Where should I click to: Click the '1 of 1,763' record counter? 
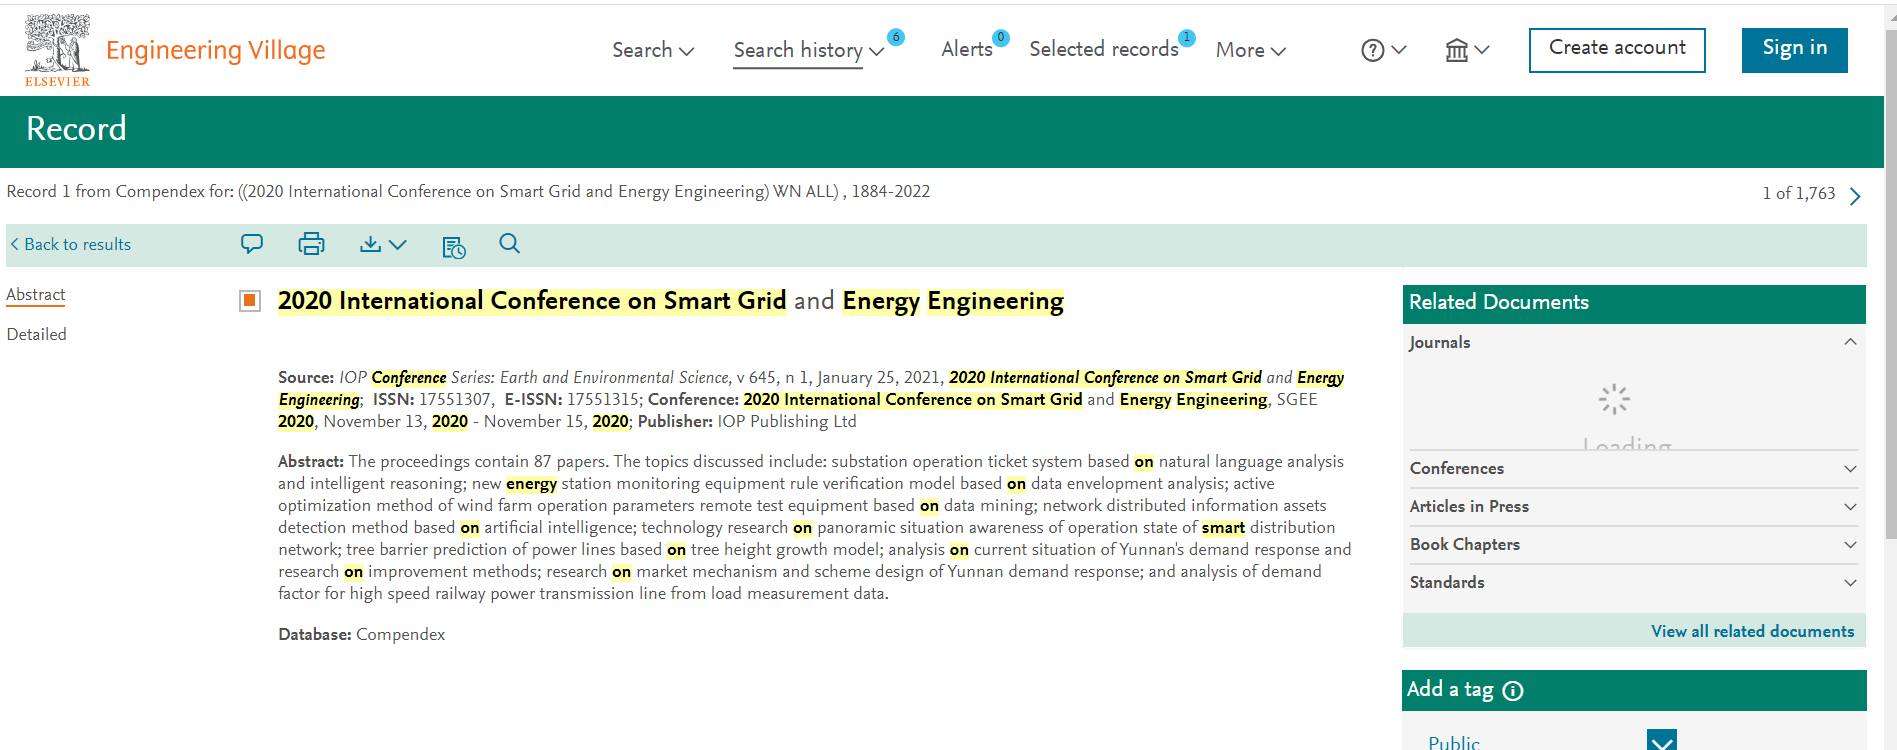pos(1798,193)
